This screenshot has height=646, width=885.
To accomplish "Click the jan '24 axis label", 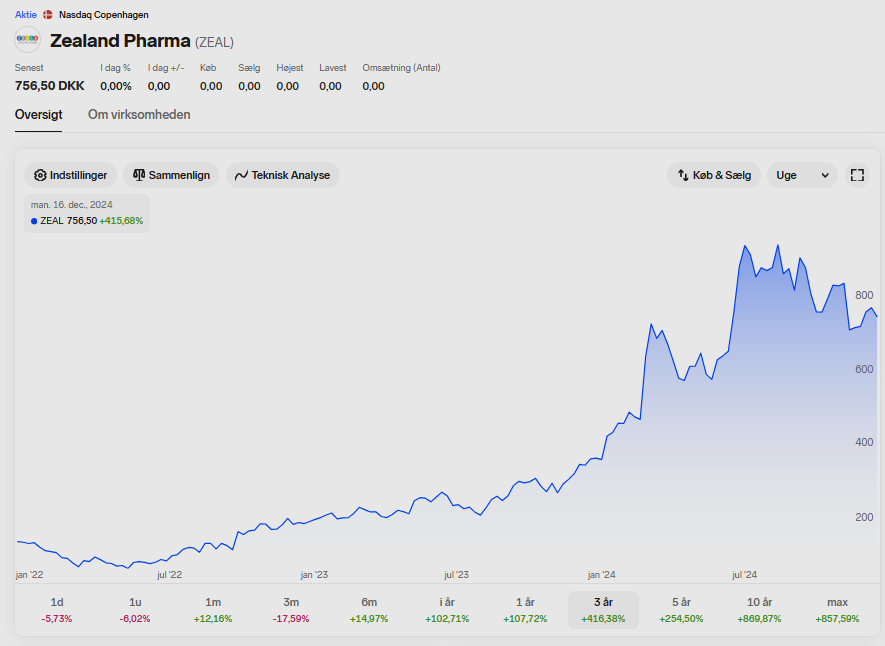I will (602, 575).
